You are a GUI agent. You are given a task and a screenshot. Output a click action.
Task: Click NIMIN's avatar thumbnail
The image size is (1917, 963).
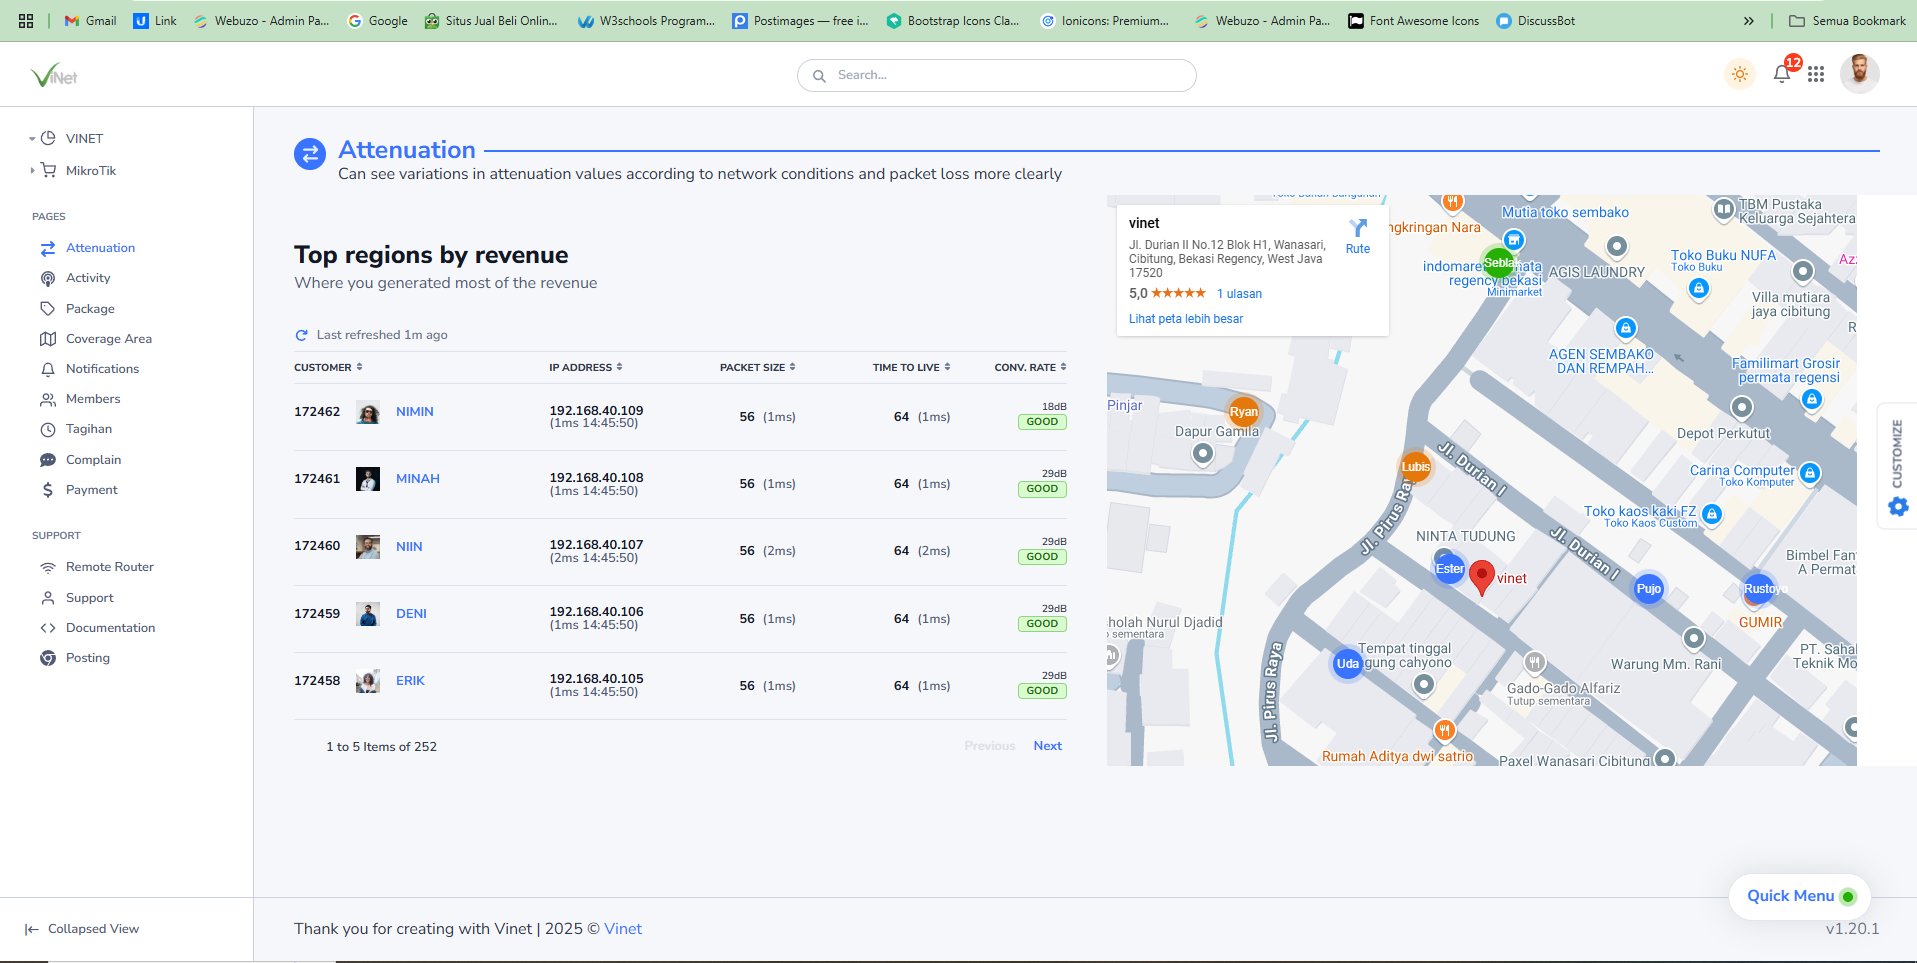(x=368, y=412)
